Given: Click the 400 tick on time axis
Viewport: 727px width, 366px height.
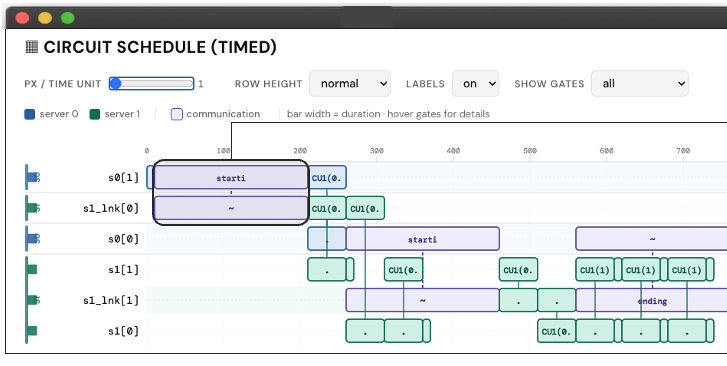Looking at the screenshot, I should 453,151.
